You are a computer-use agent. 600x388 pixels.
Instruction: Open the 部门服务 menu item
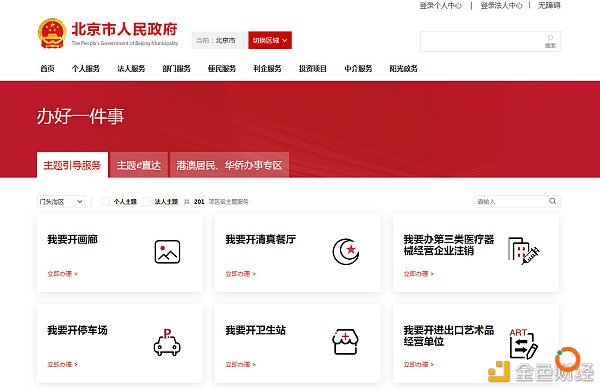point(176,68)
